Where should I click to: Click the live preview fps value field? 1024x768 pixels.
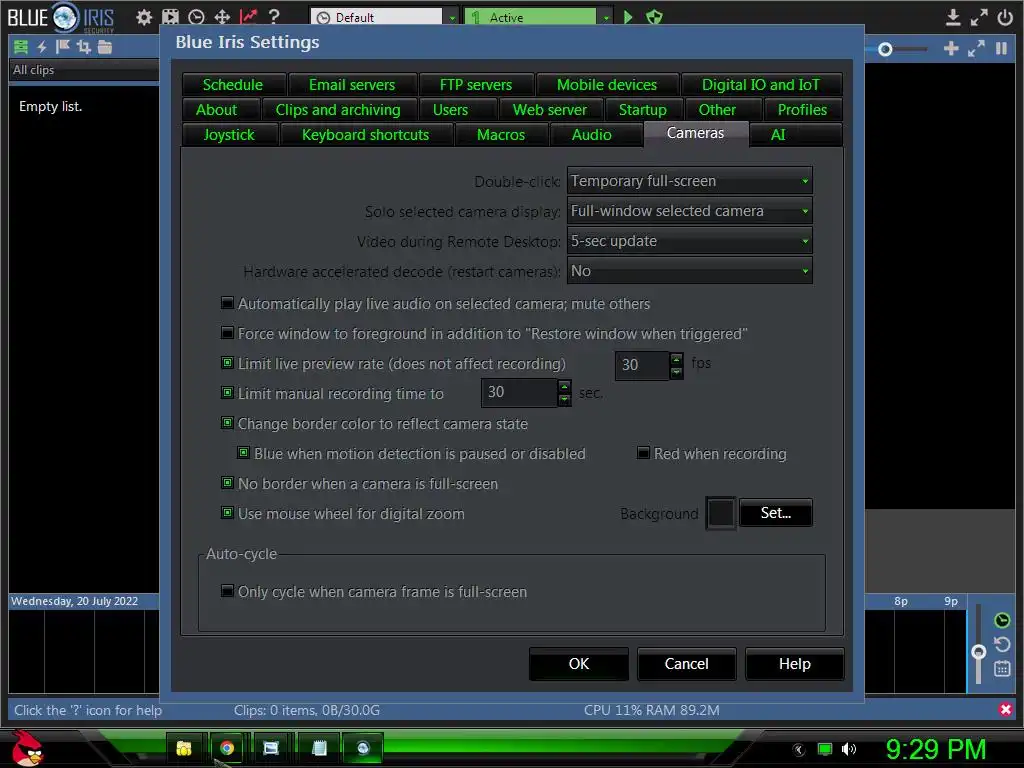pyautogui.click(x=643, y=365)
